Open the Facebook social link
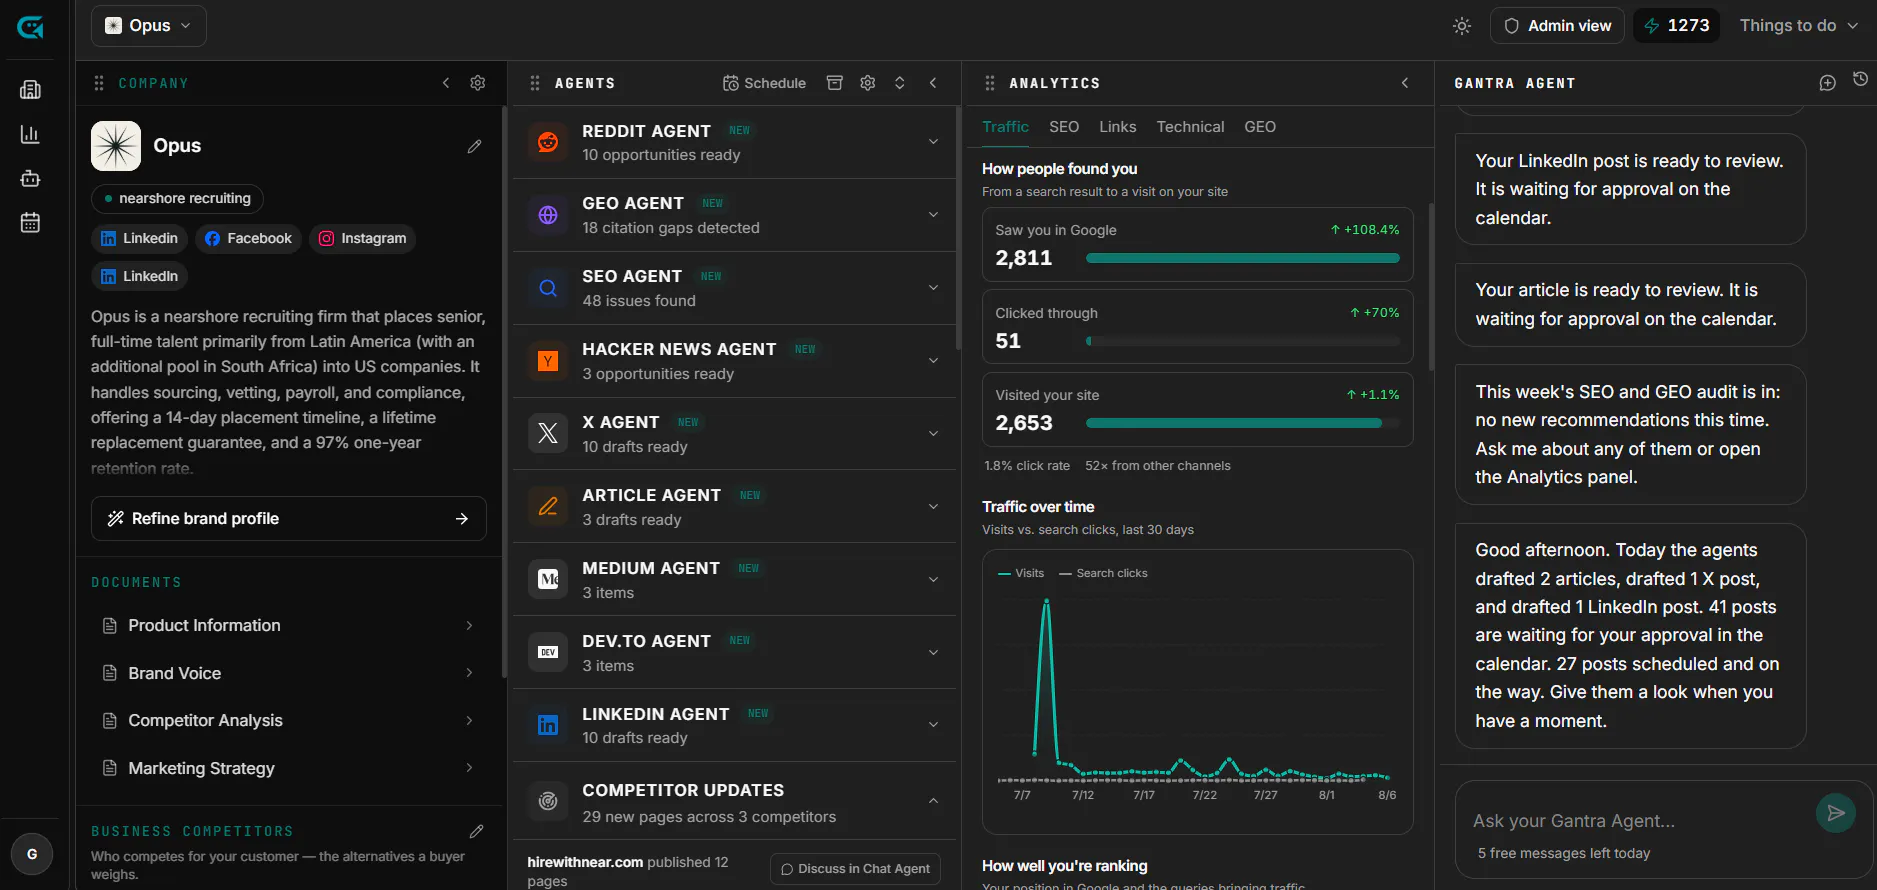1877x890 pixels. (x=248, y=239)
